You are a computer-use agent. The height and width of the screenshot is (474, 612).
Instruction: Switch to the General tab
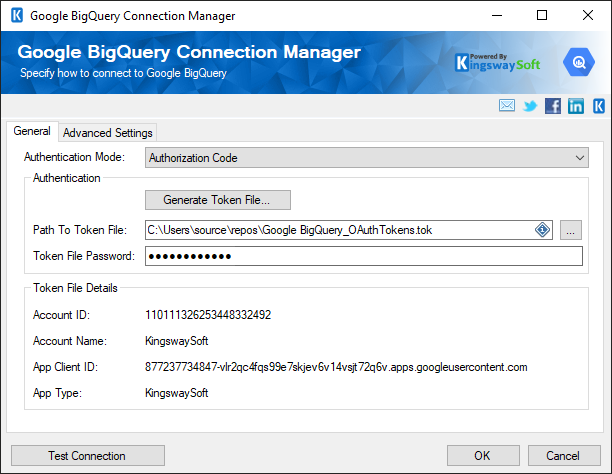pos(32,131)
